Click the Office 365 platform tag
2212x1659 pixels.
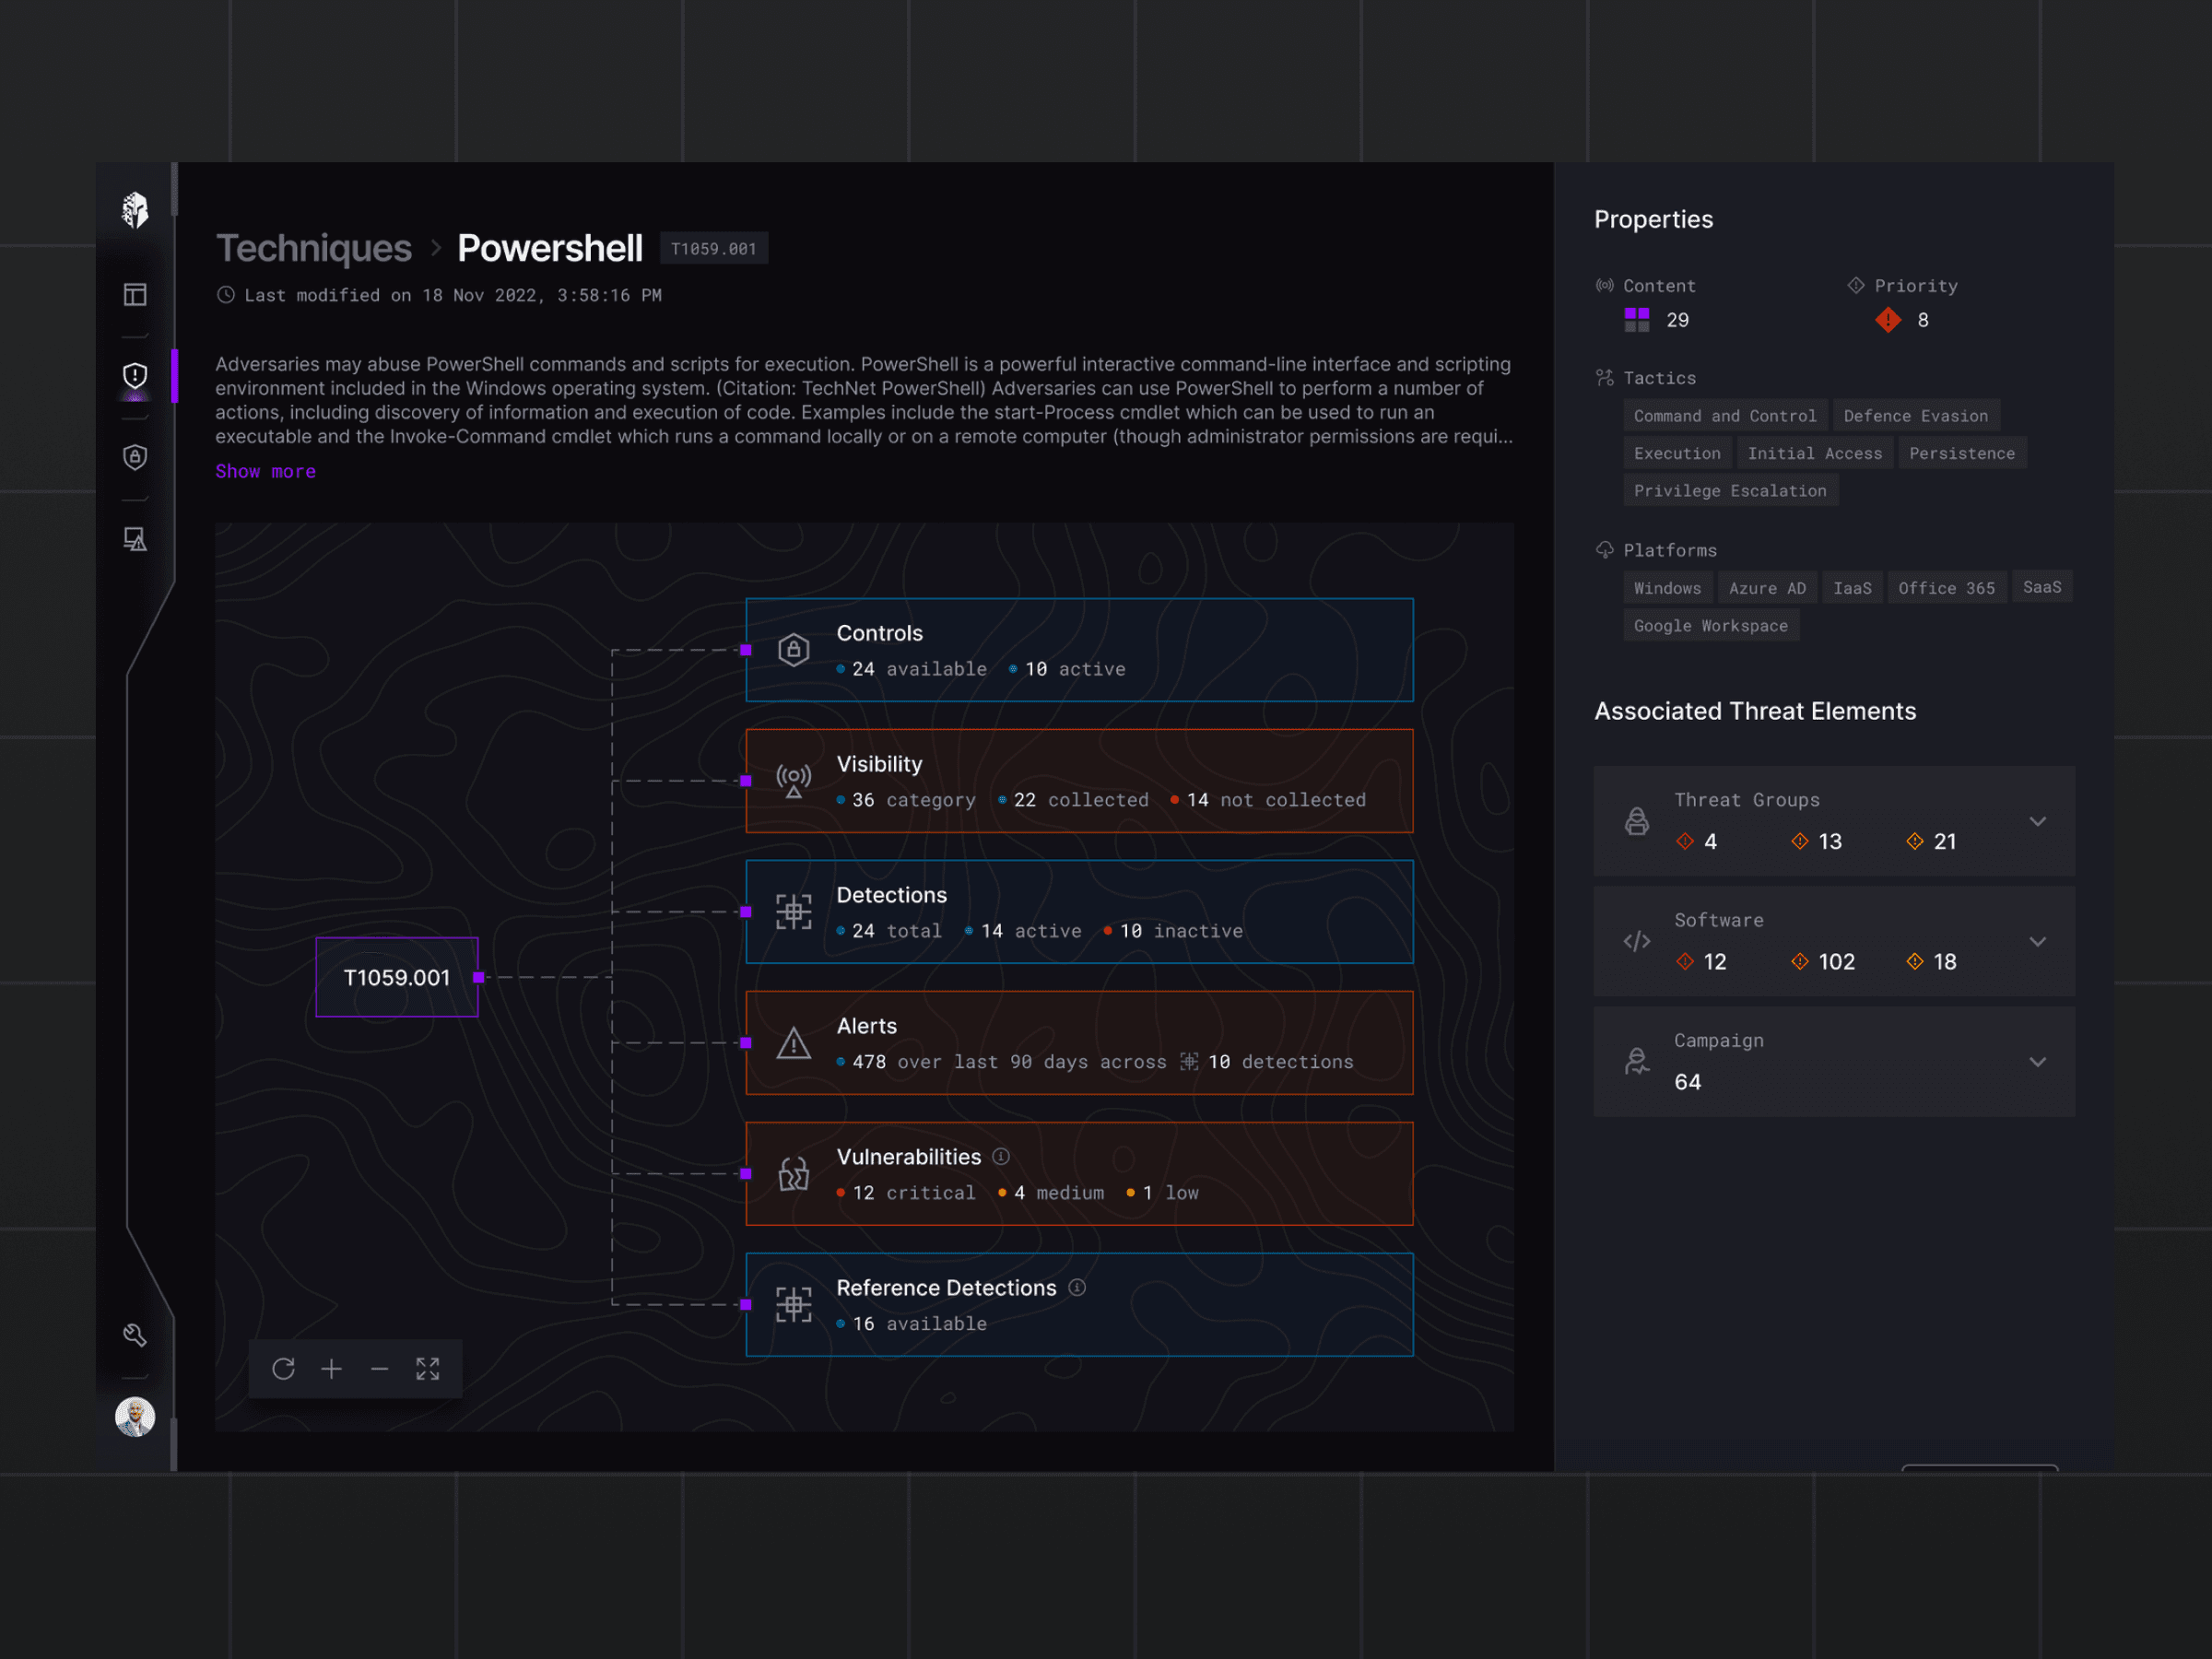point(1946,588)
